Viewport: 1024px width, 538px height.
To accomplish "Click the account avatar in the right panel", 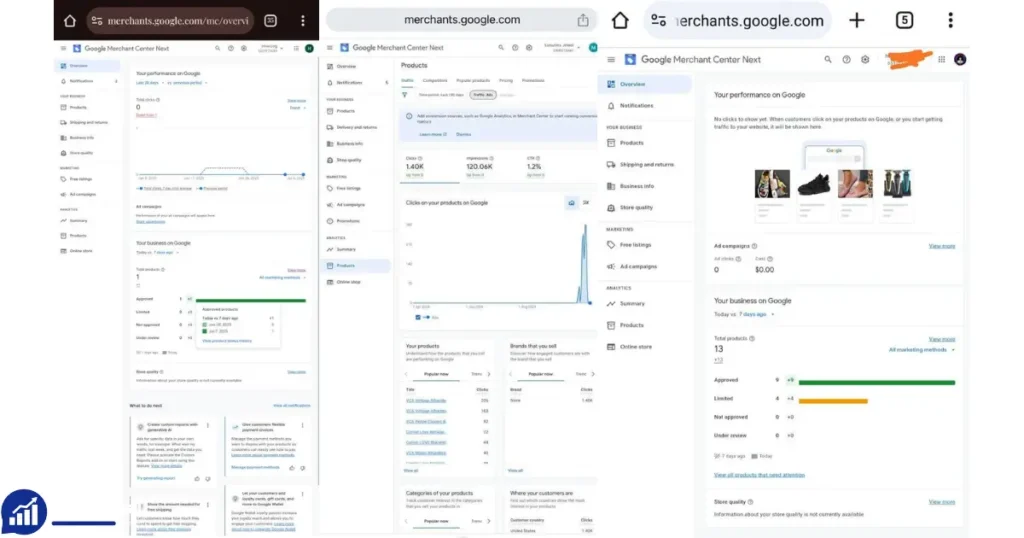I will [960, 59].
